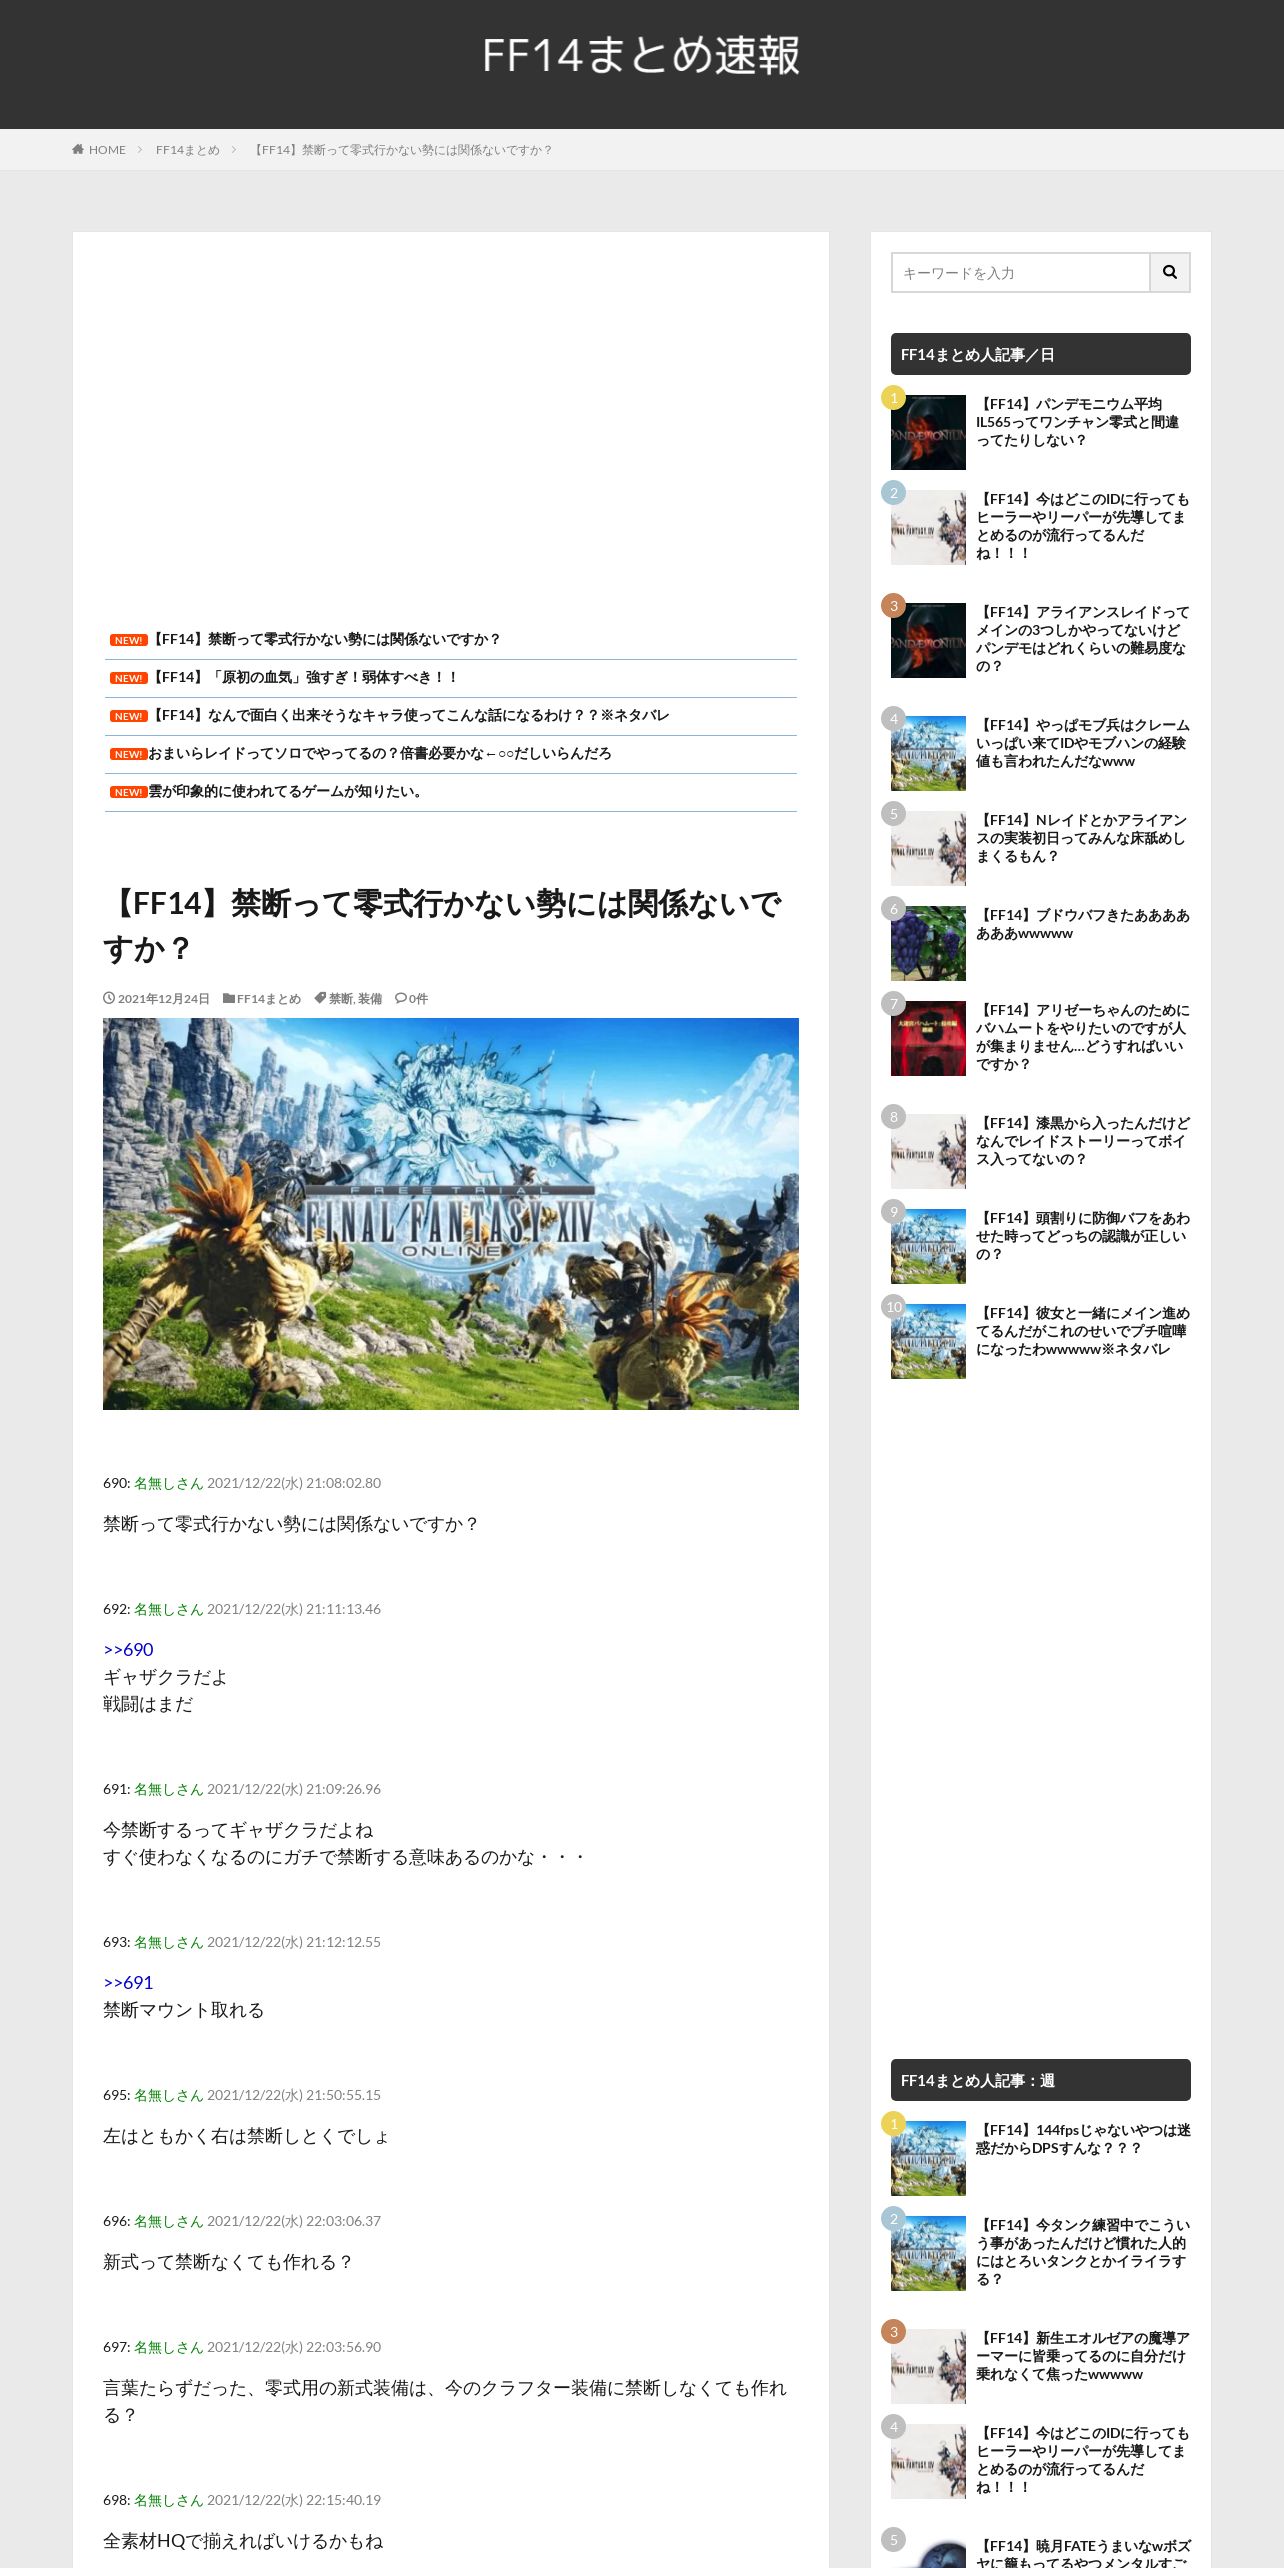Click the 装備 tag link
The width and height of the screenshot is (1284, 2568).
(x=370, y=999)
